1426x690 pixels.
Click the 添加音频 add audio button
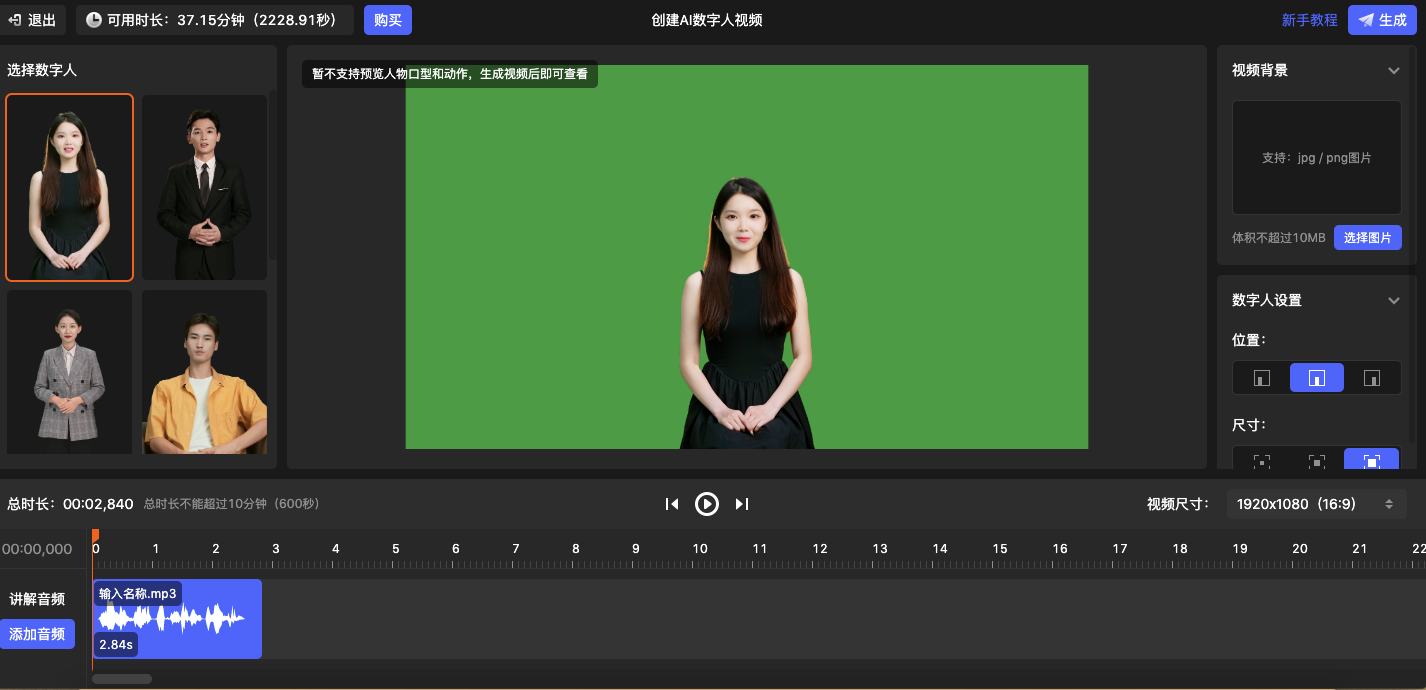click(x=38, y=634)
